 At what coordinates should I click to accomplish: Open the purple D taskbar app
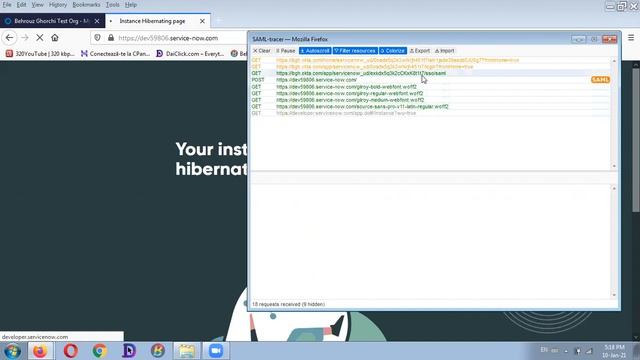click(x=129, y=351)
